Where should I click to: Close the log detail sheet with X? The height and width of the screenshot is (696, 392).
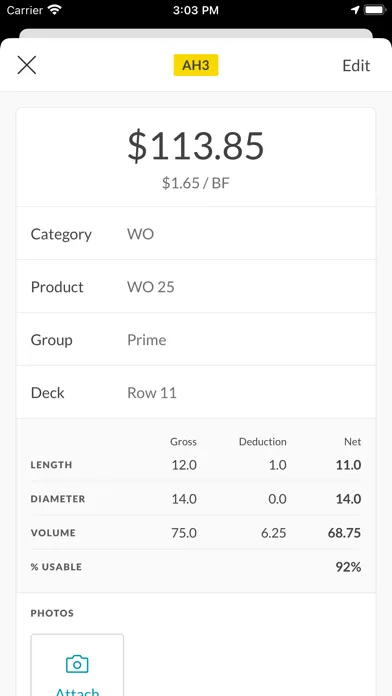(x=27, y=65)
